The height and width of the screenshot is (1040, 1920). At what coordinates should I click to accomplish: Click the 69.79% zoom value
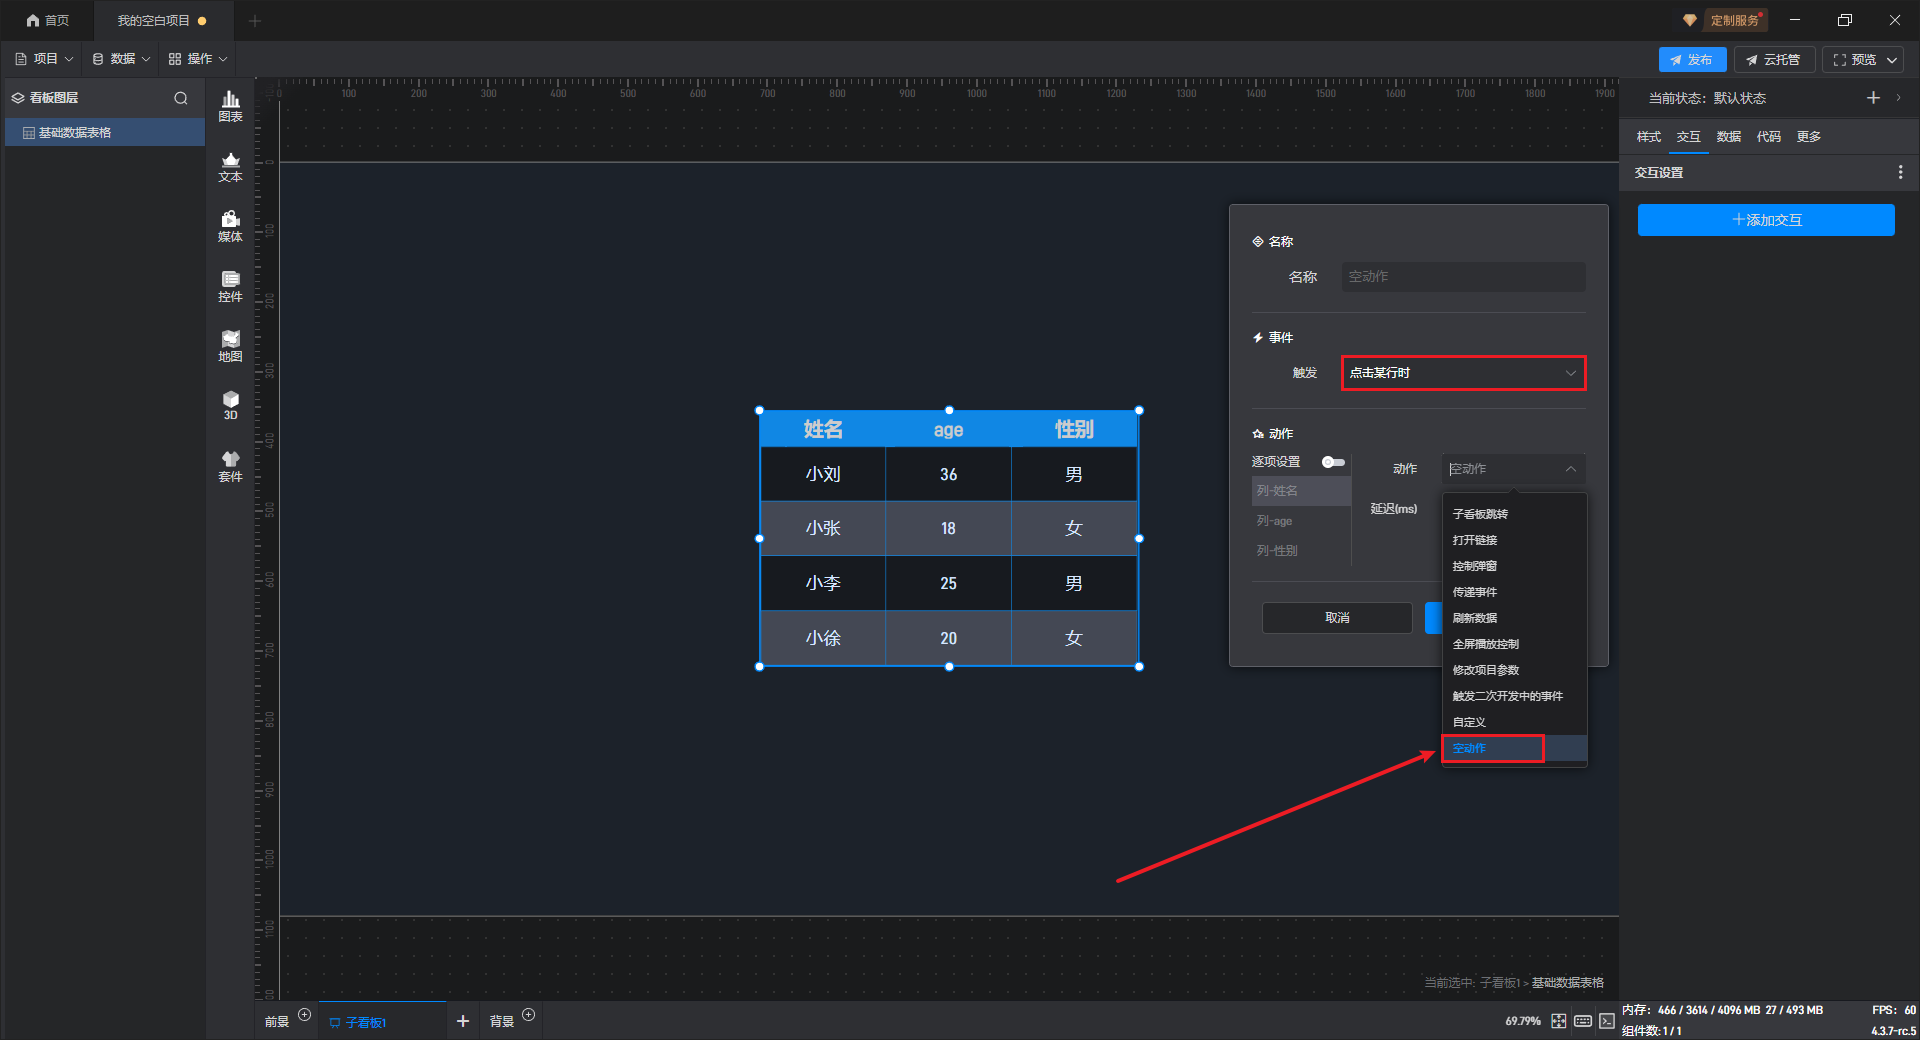tap(1523, 1021)
